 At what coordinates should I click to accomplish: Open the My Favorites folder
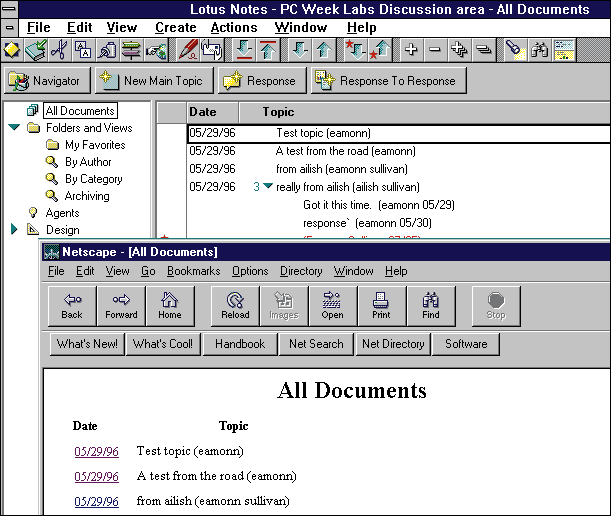click(95, 145)
